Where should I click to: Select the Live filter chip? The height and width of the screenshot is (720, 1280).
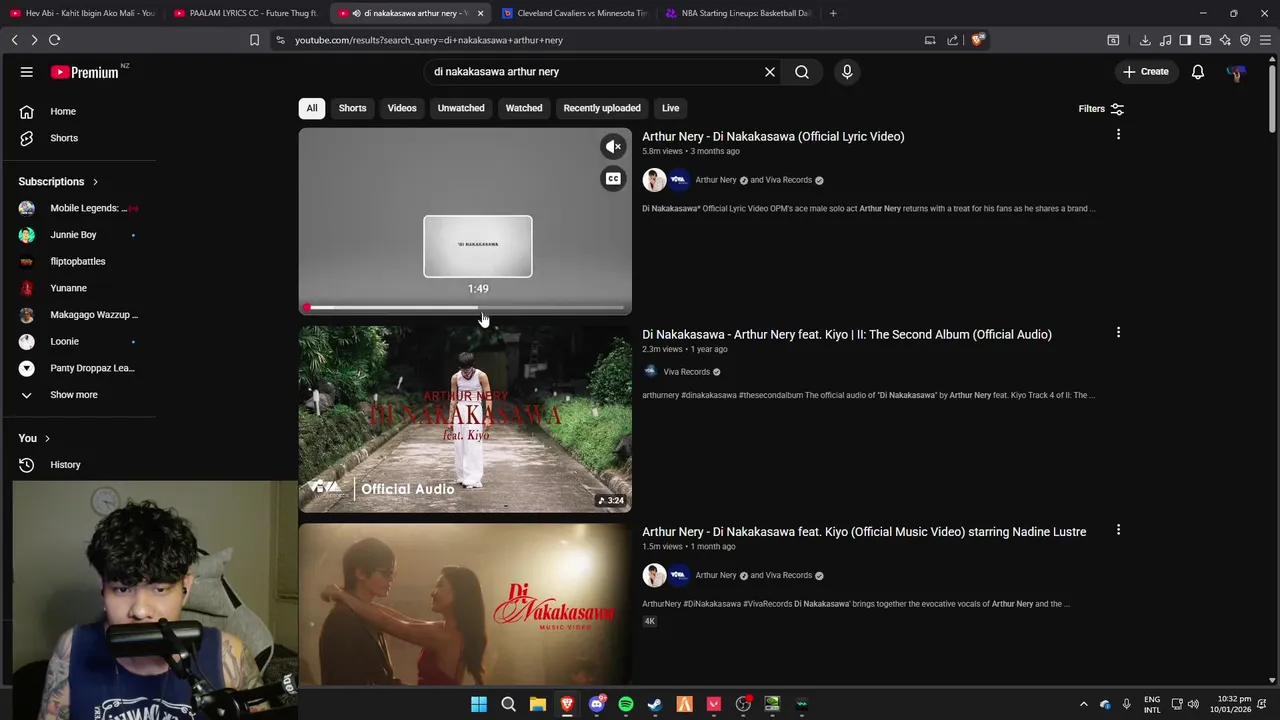point(670,108)
